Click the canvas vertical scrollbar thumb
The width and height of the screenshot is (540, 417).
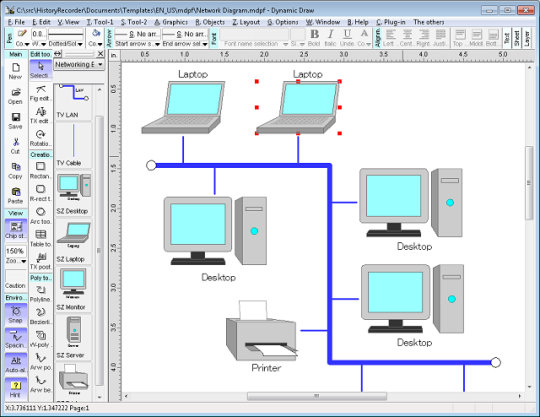pos(529,183)
